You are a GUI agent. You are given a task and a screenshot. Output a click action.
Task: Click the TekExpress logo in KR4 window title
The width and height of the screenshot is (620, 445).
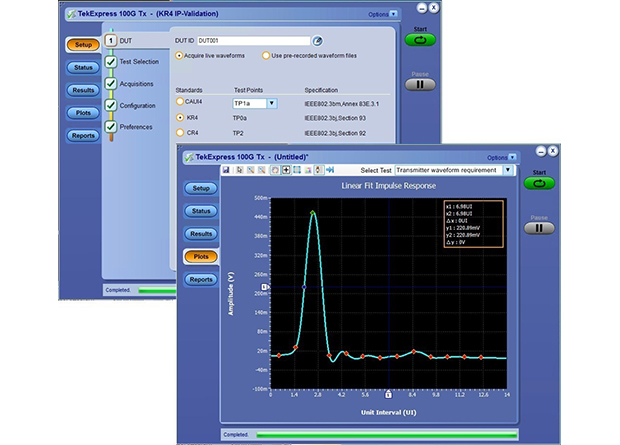72,14
